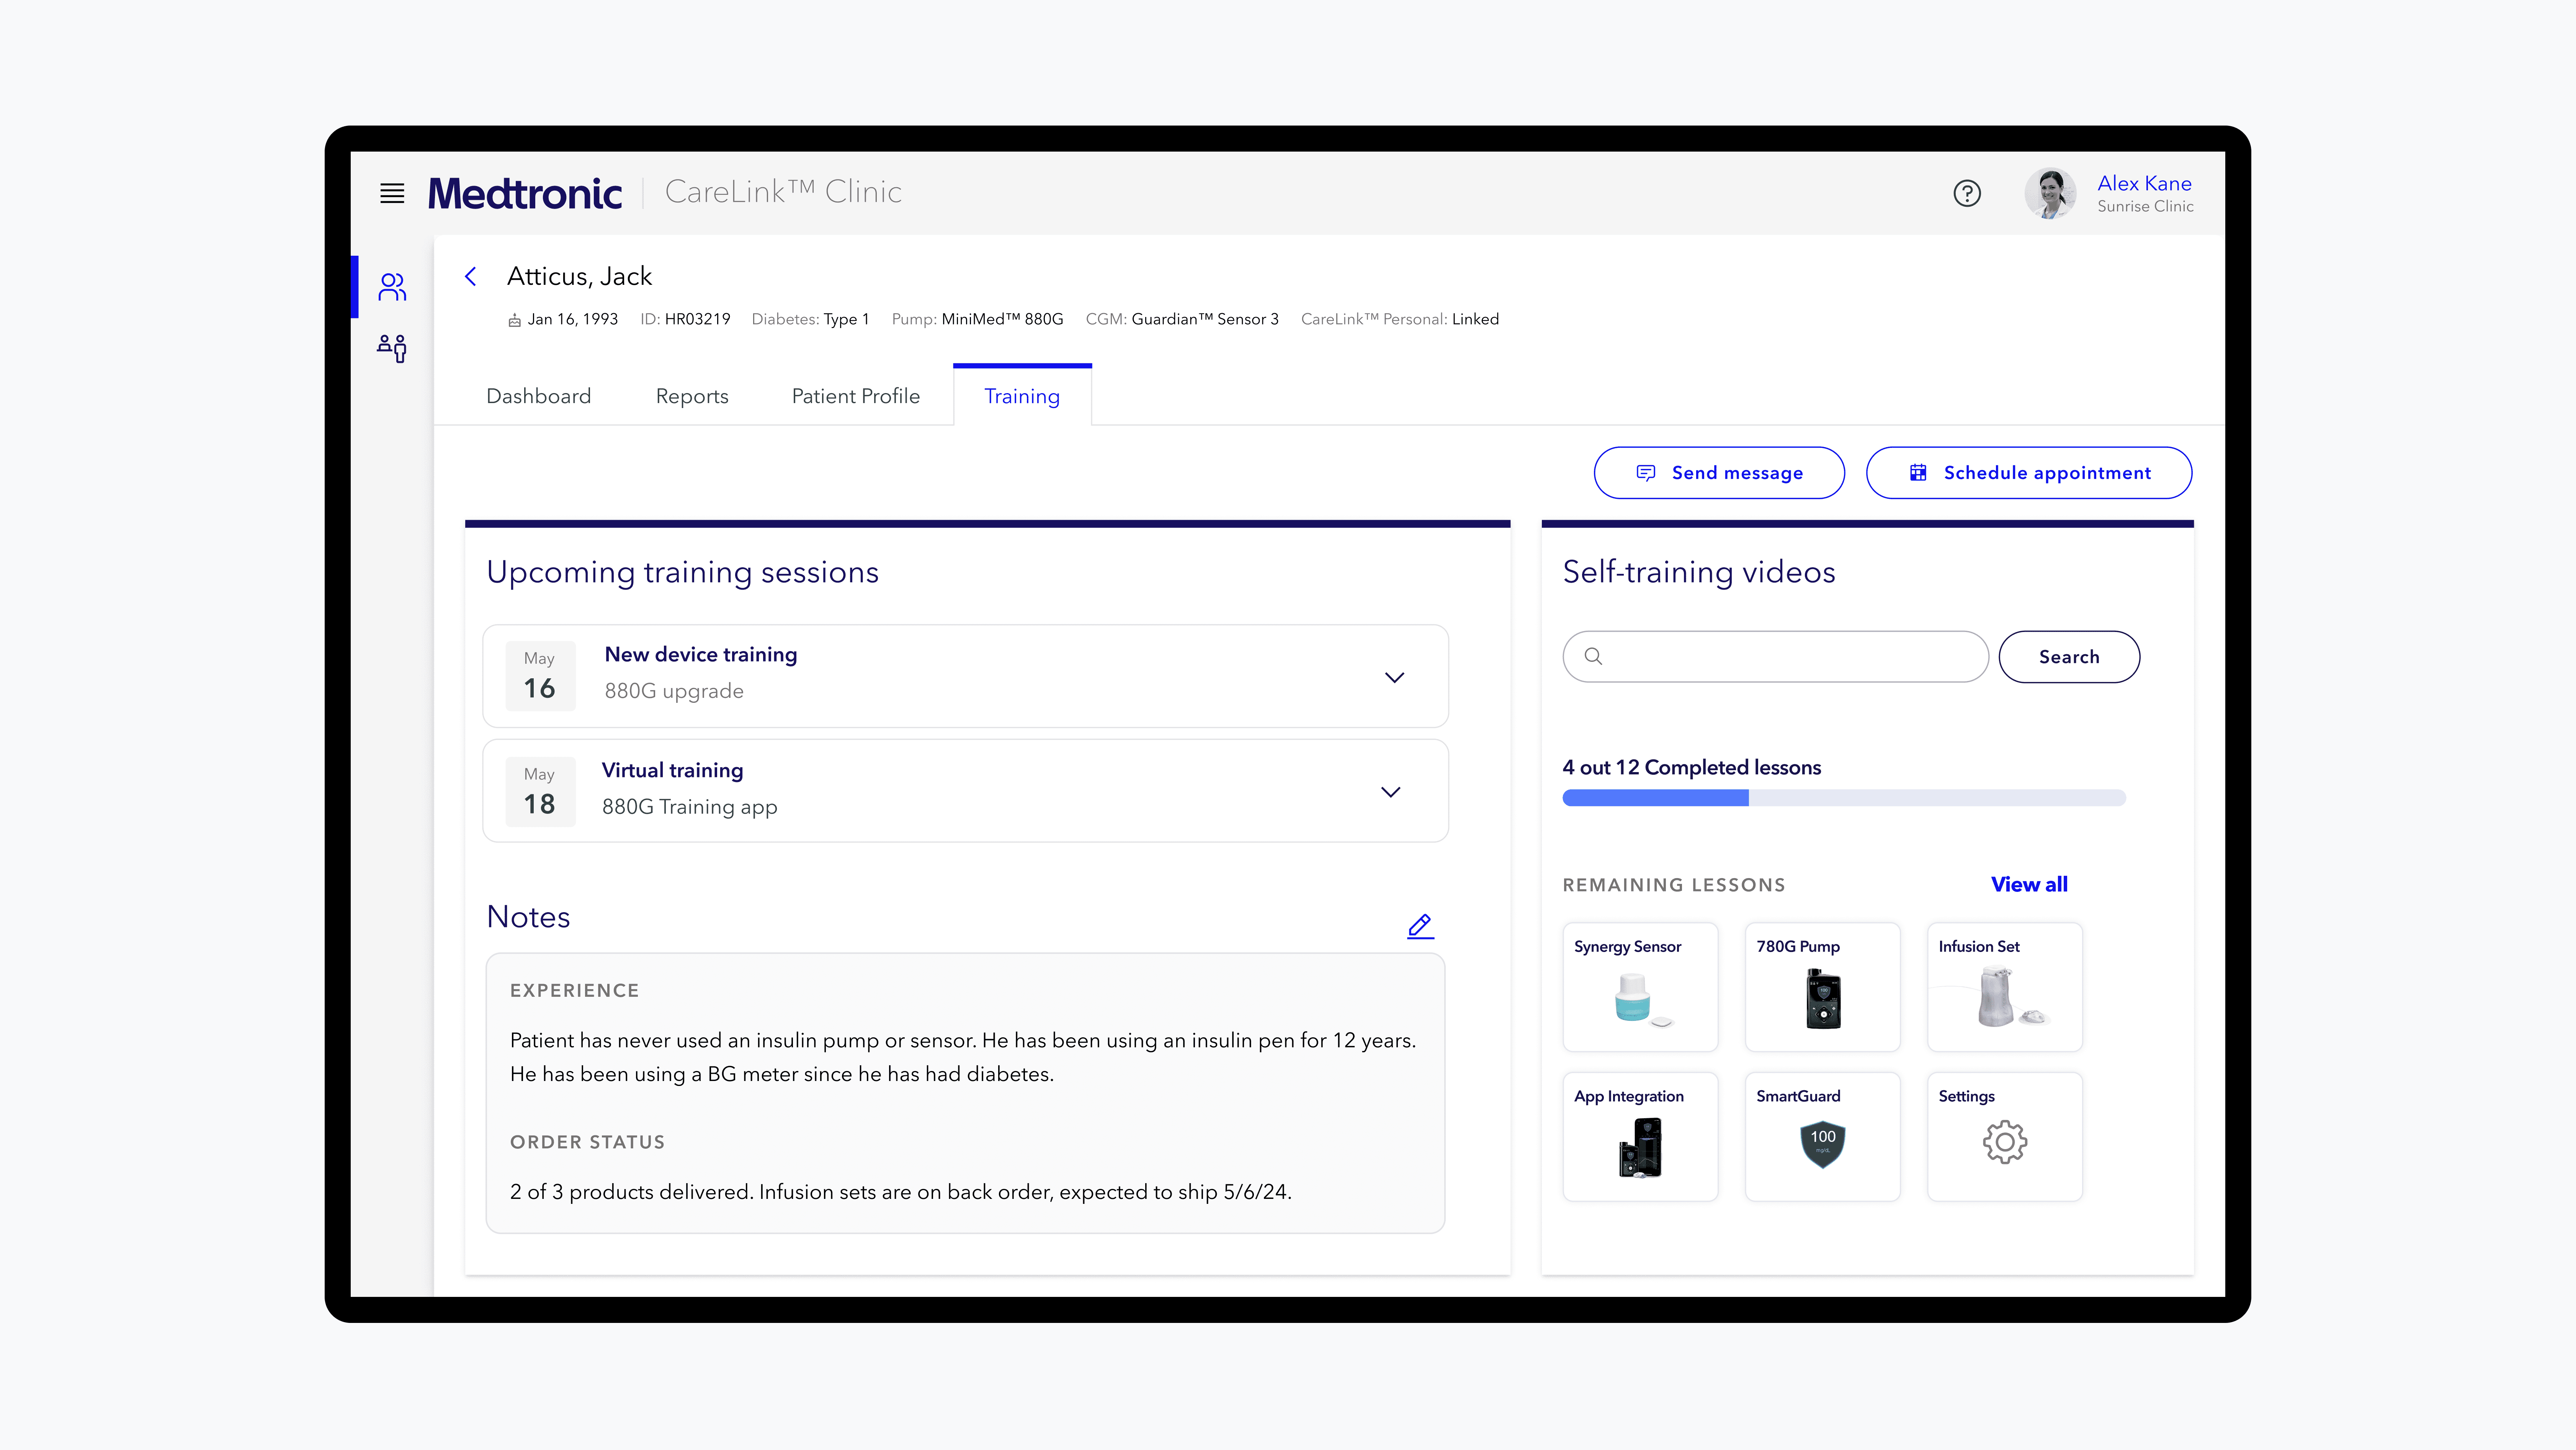This screenshot has height=1450, width=2576.
Task: Select the Patient Profile tab
Action: coord(855,396)
